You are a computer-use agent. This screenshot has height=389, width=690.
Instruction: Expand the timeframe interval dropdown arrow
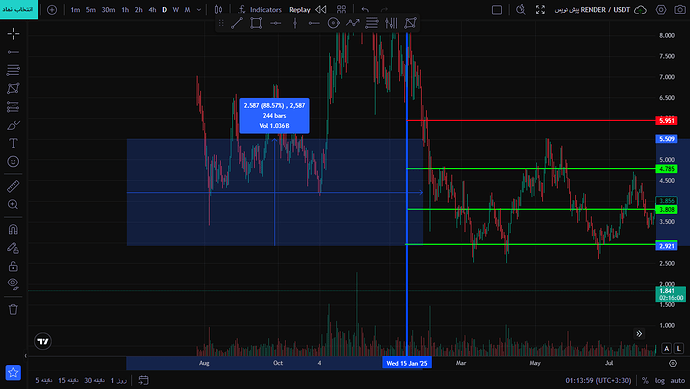[x=199, y=10]
